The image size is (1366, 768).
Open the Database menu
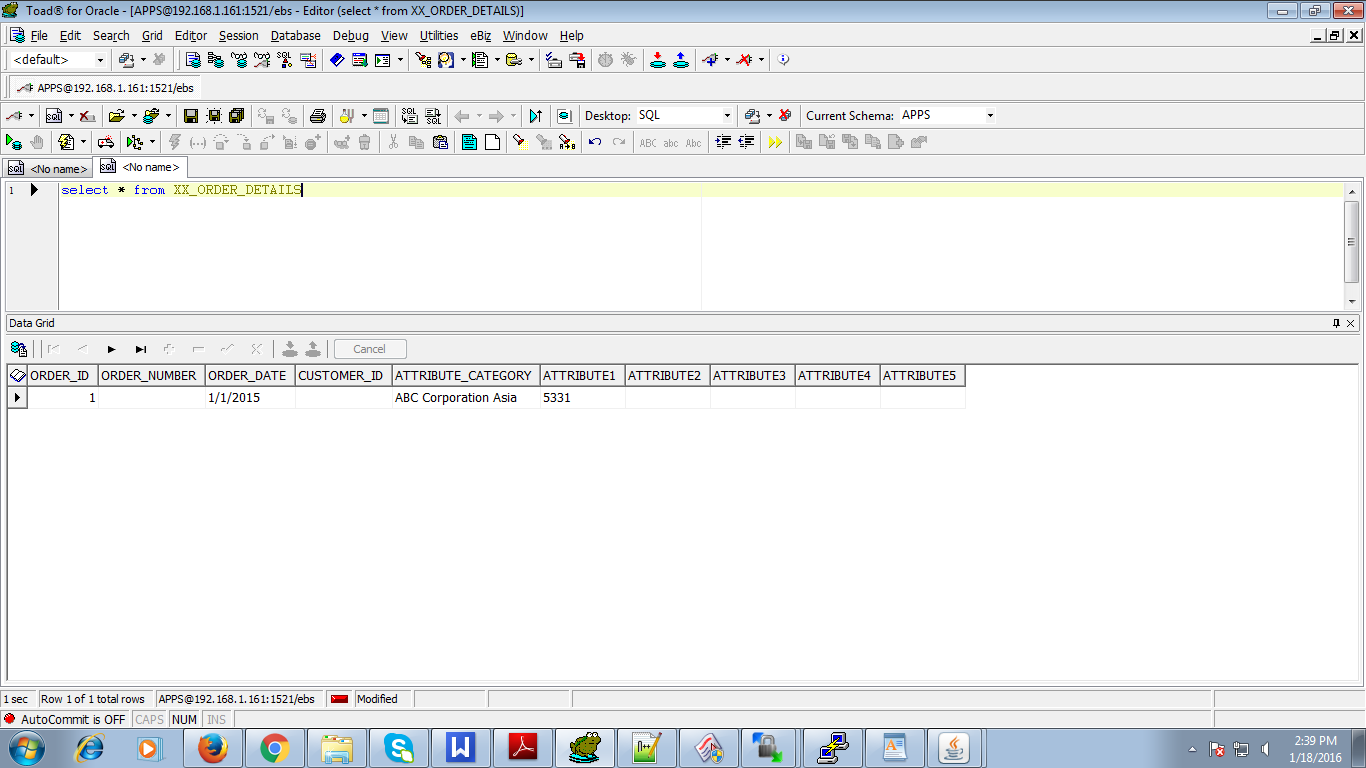point(296,36)
